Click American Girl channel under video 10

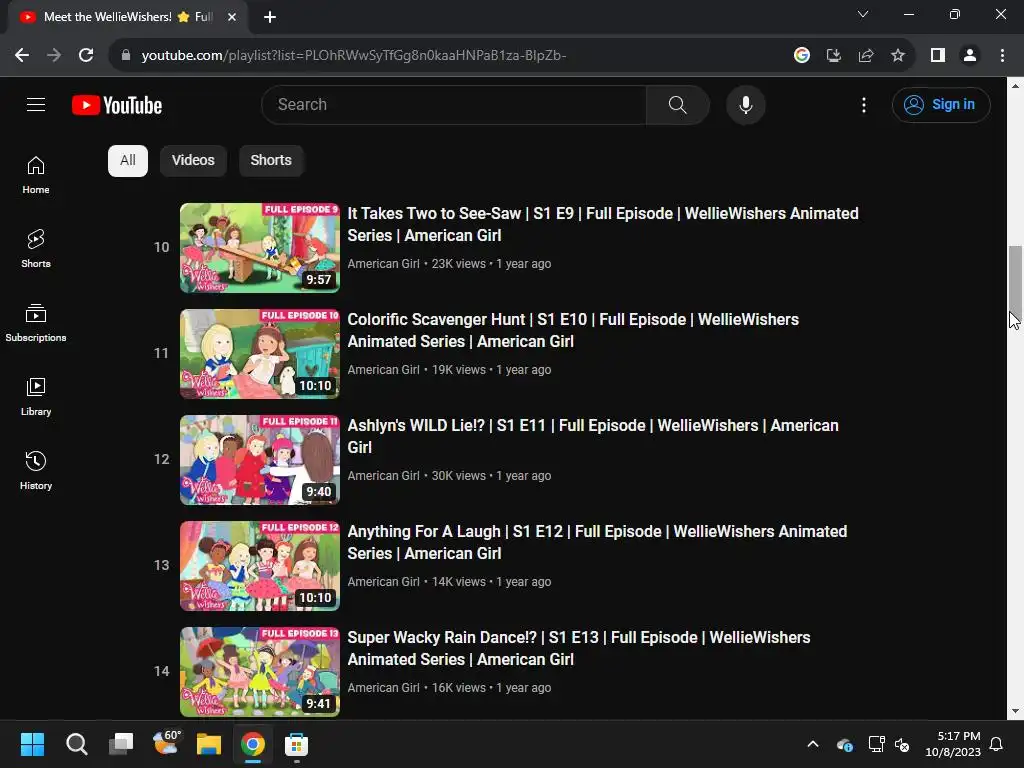[383, 264]
